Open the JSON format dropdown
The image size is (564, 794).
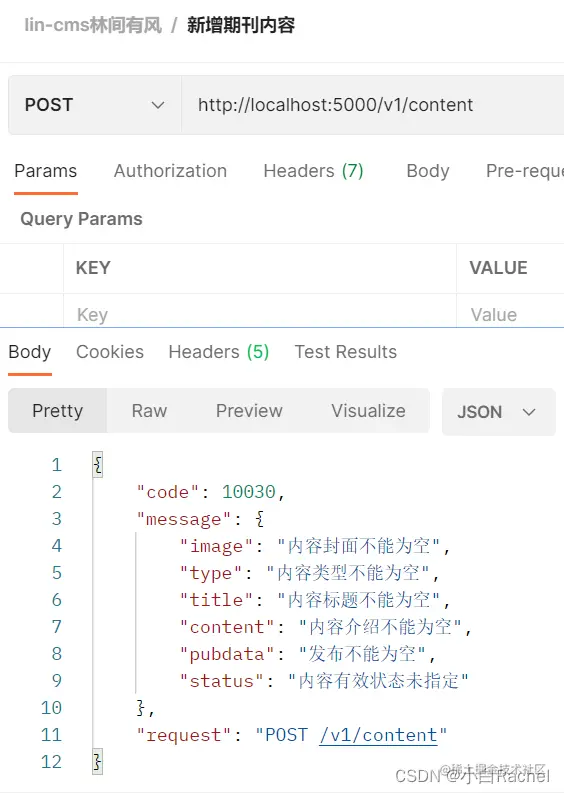coord(499,412)
